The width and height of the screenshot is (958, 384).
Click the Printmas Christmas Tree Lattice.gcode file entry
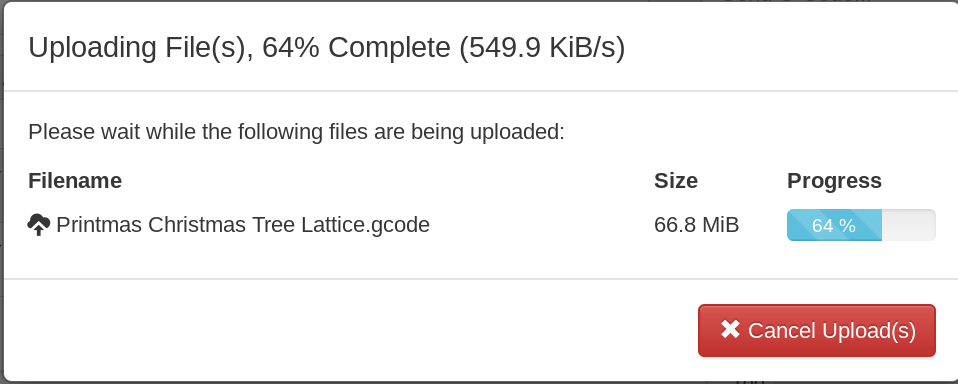click(x=243, y=225)
